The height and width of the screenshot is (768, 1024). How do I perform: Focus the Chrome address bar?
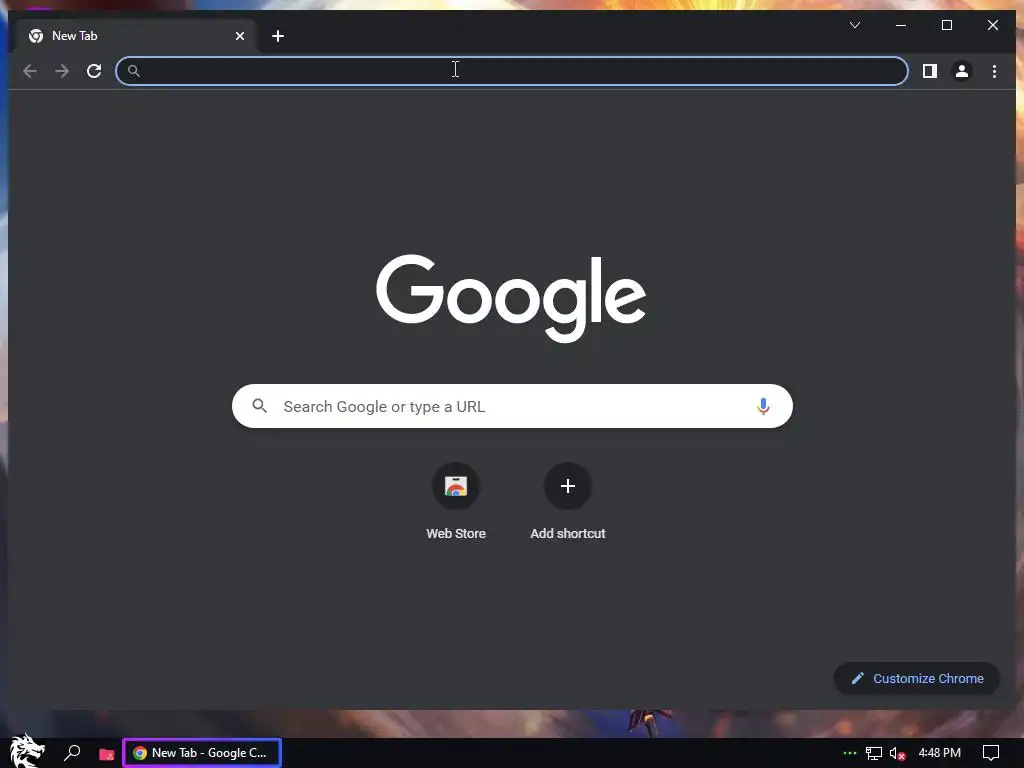(x=511, y=71)
